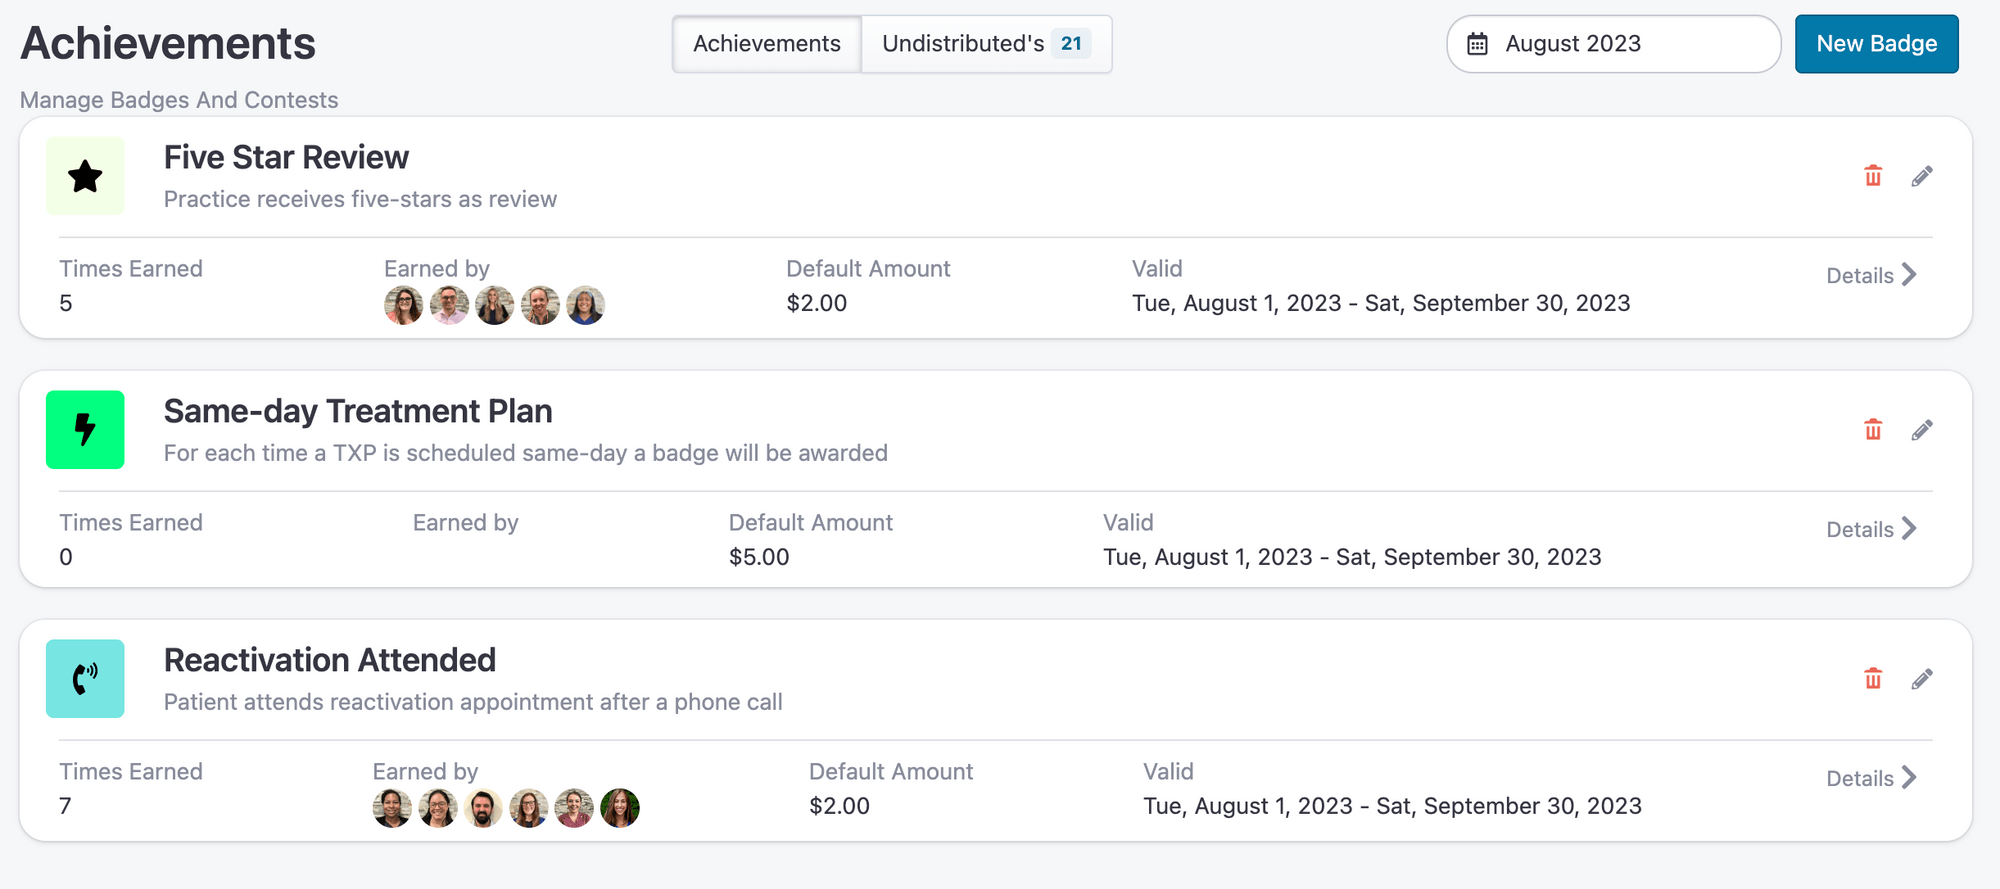Create a New Badge
This screenshot has width=2000, height=889.
click(x=1876, y=44)
